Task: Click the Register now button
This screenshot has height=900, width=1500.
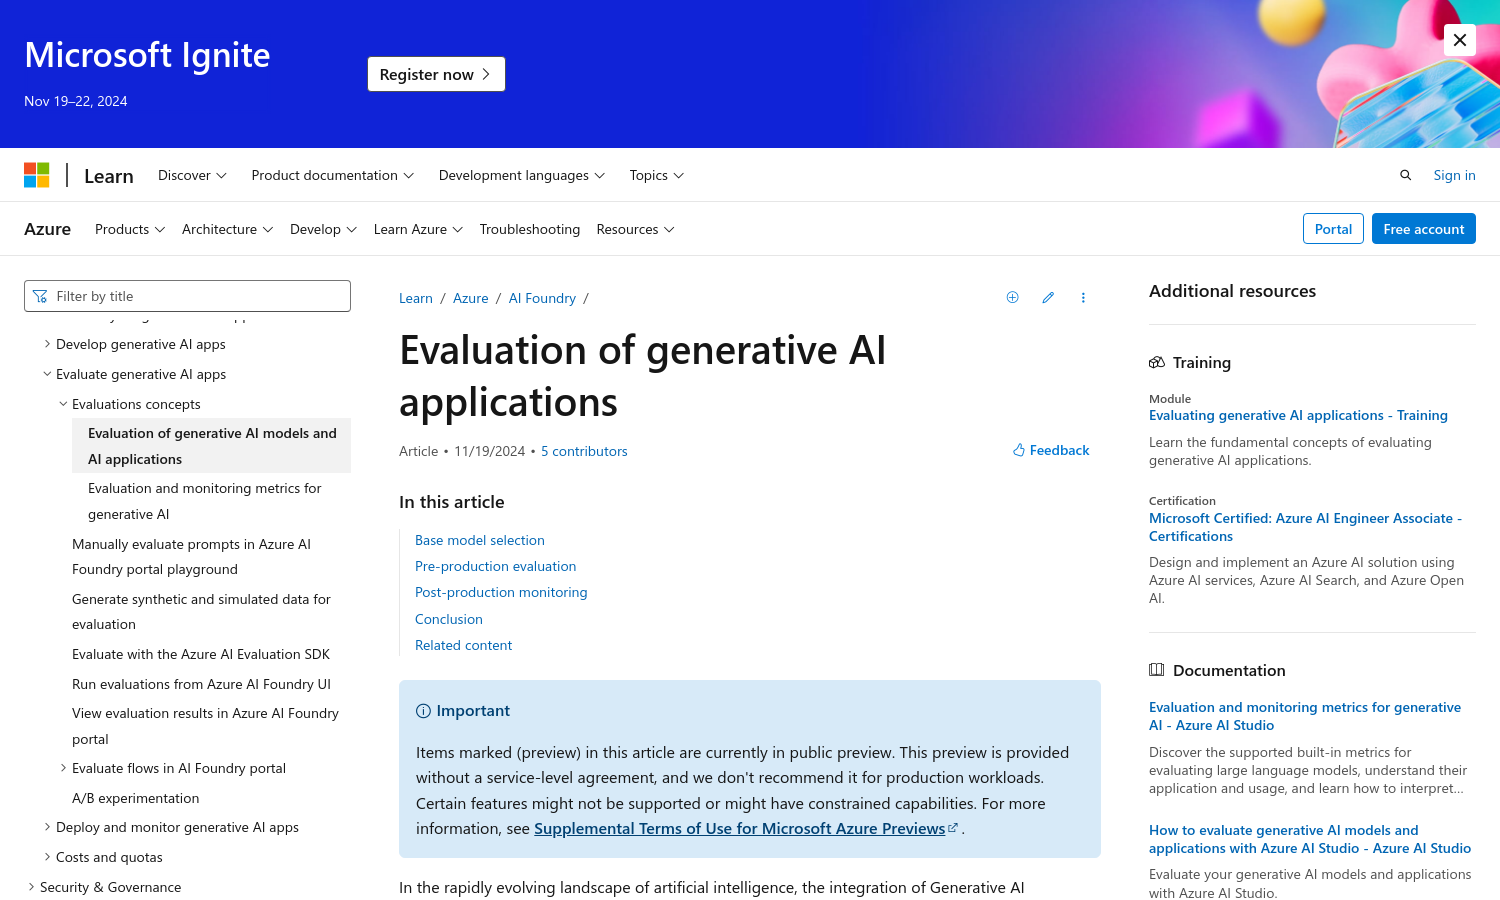Action: 436,74
